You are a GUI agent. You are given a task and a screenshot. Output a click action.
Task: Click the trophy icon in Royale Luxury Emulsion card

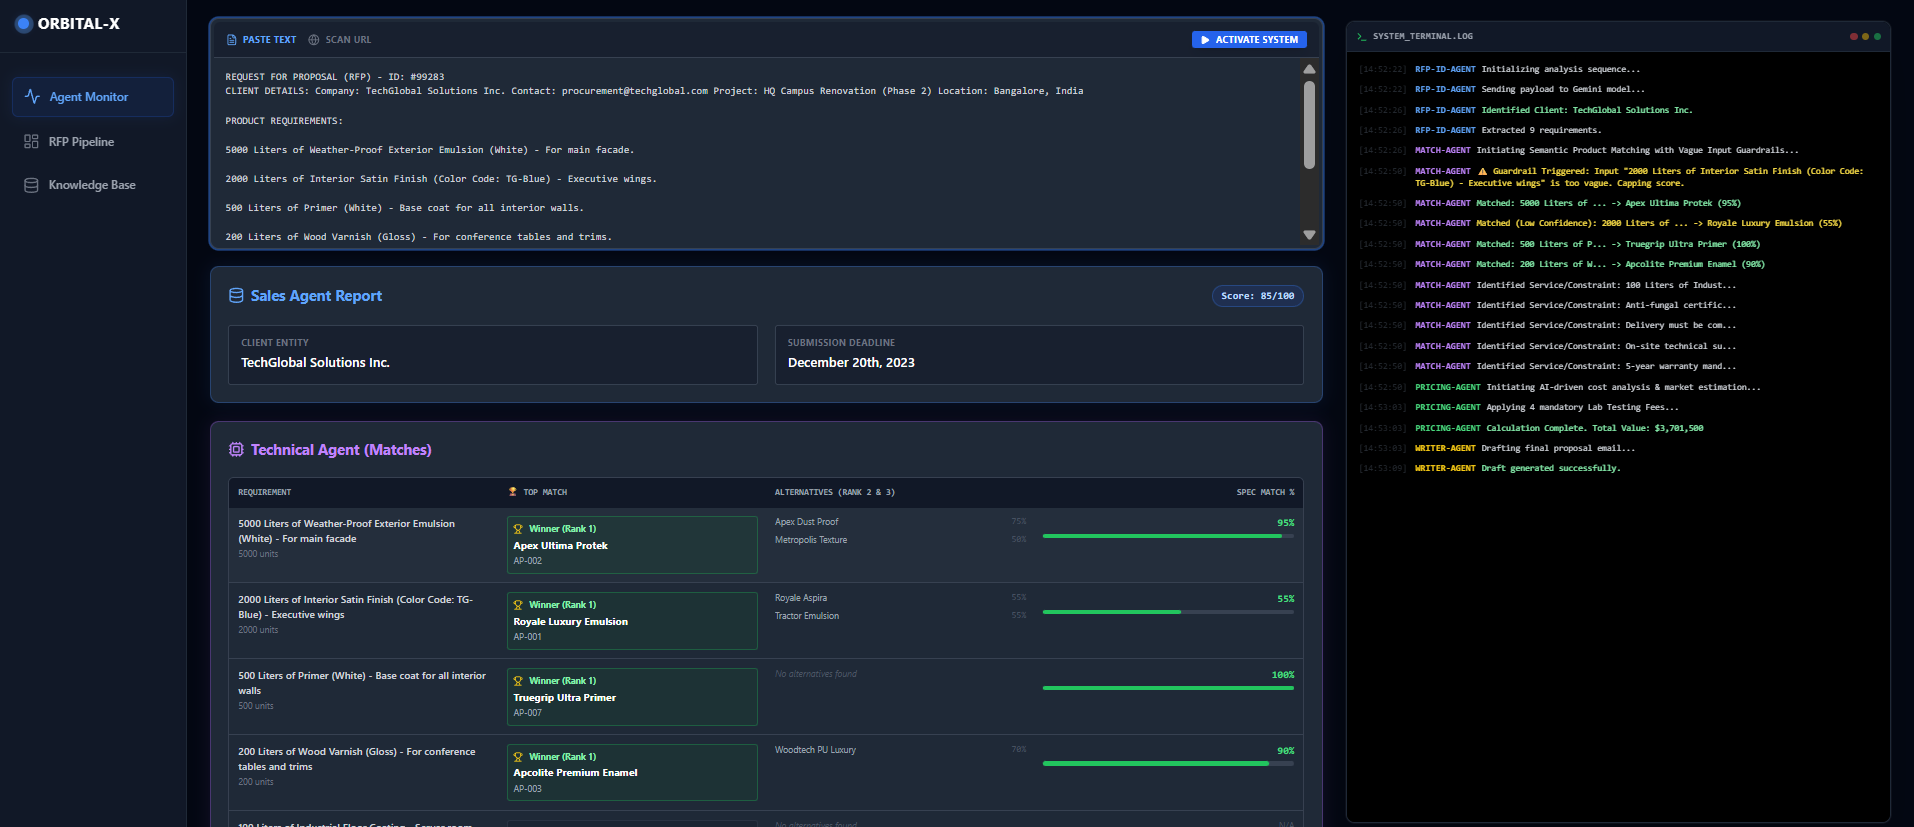click(518, 605)
